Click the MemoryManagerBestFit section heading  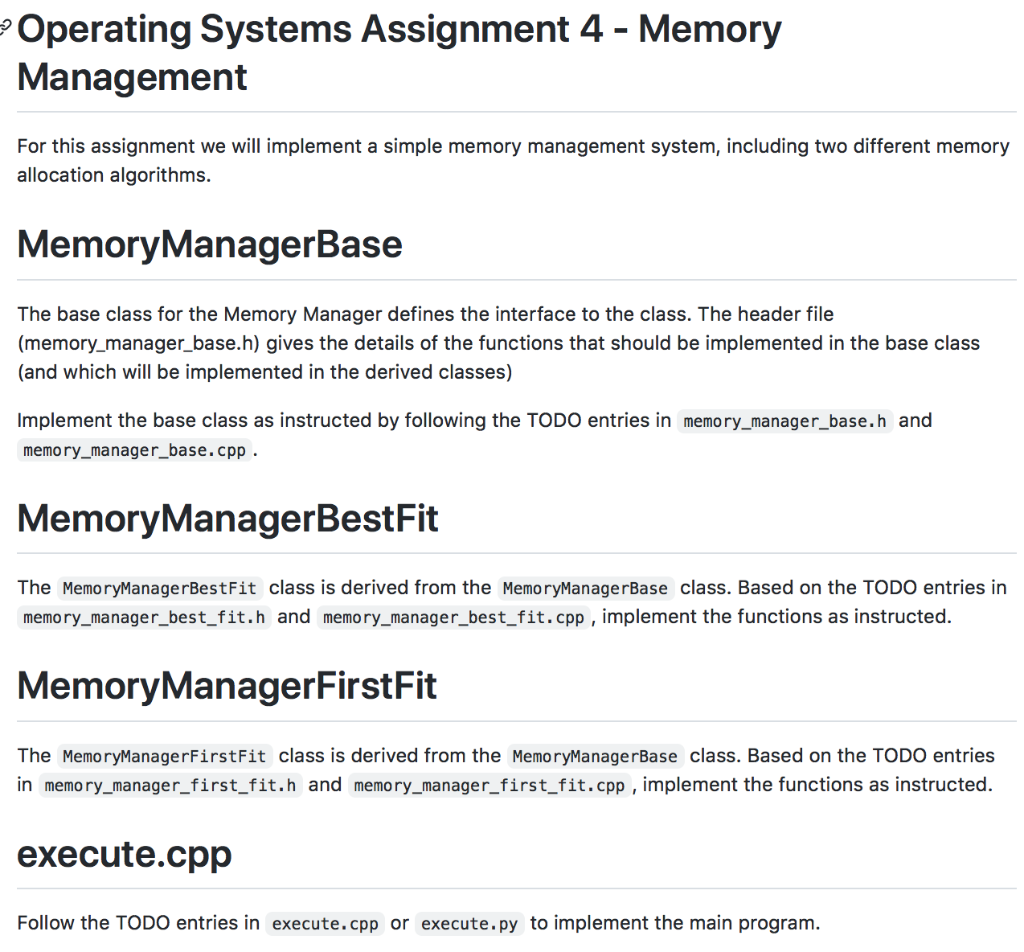(227, 518)
